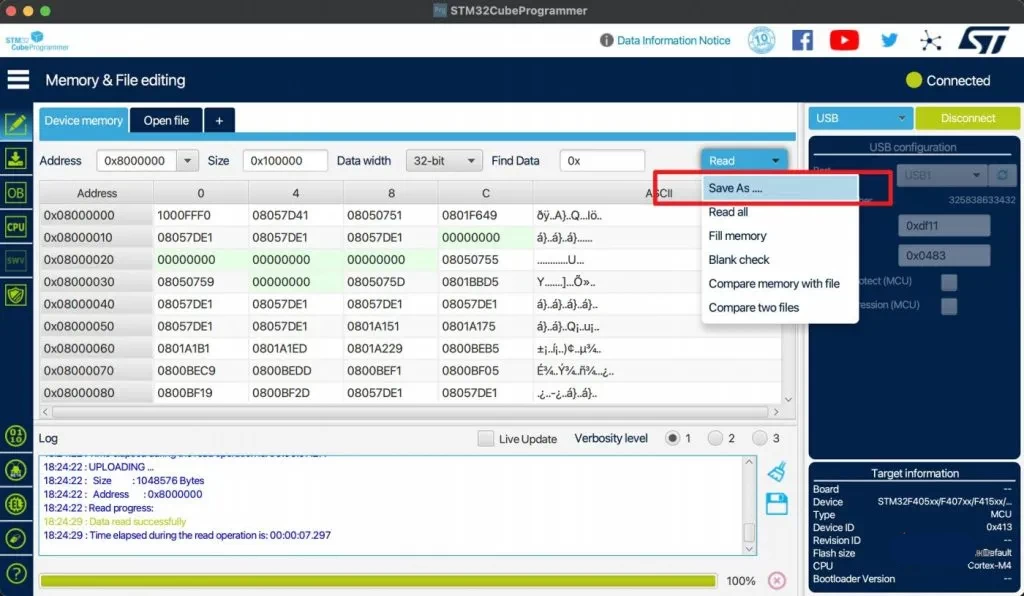
Task: Click the Size input field
Action: tap(285, 161)
